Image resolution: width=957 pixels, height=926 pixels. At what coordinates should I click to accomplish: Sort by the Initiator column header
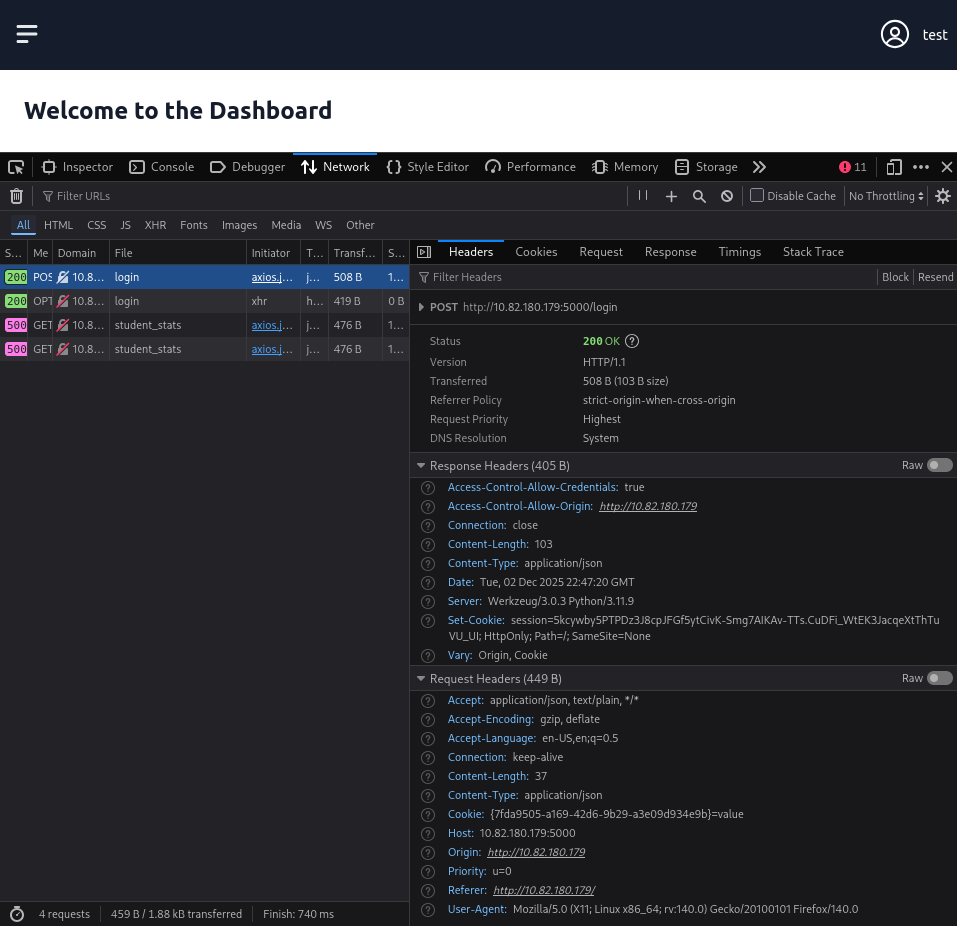(x=273, y=253)
